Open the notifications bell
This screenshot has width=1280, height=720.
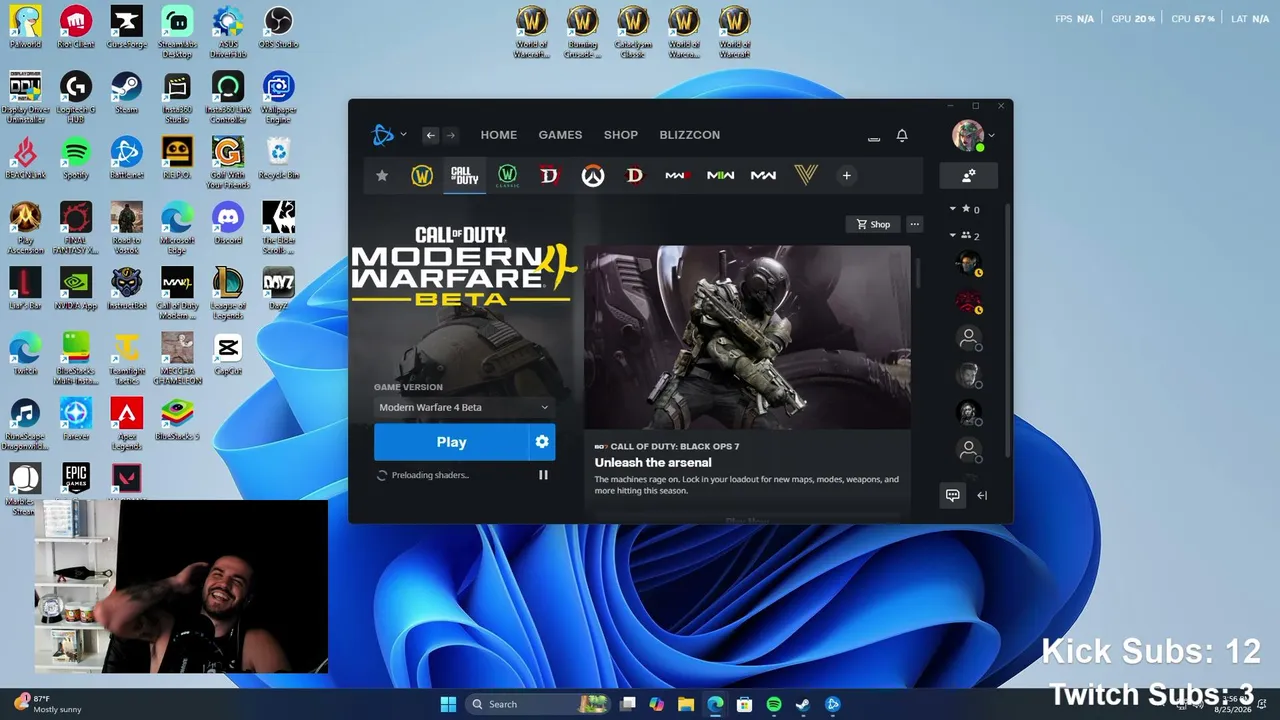902,135
